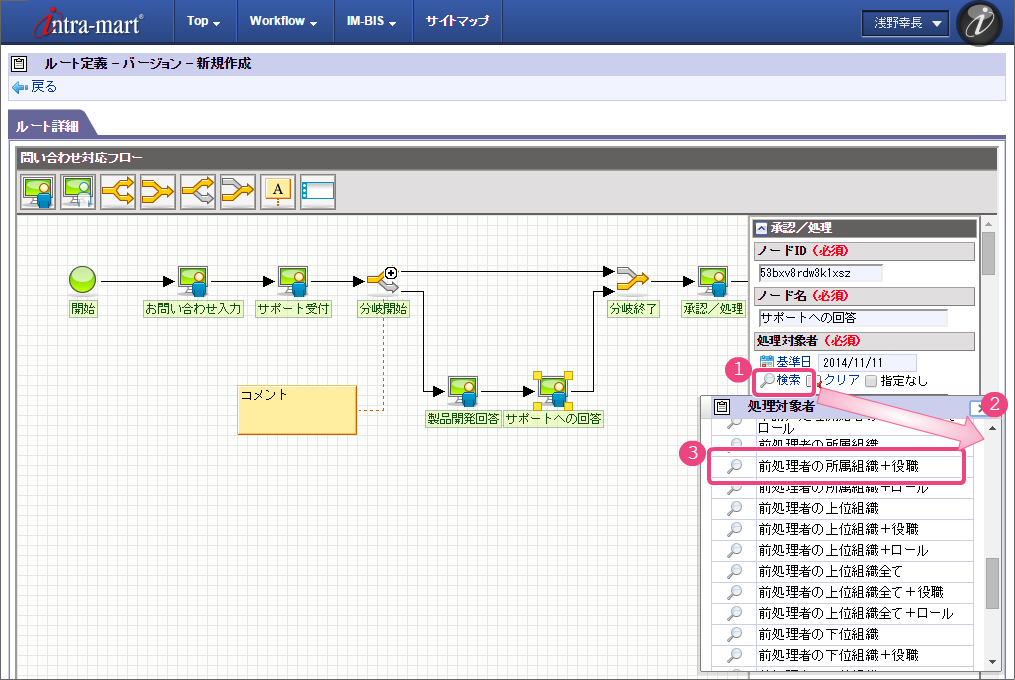Select the comment 'A' toolbar icon
Screen dimensions: 1015x680
click(278, 192)
